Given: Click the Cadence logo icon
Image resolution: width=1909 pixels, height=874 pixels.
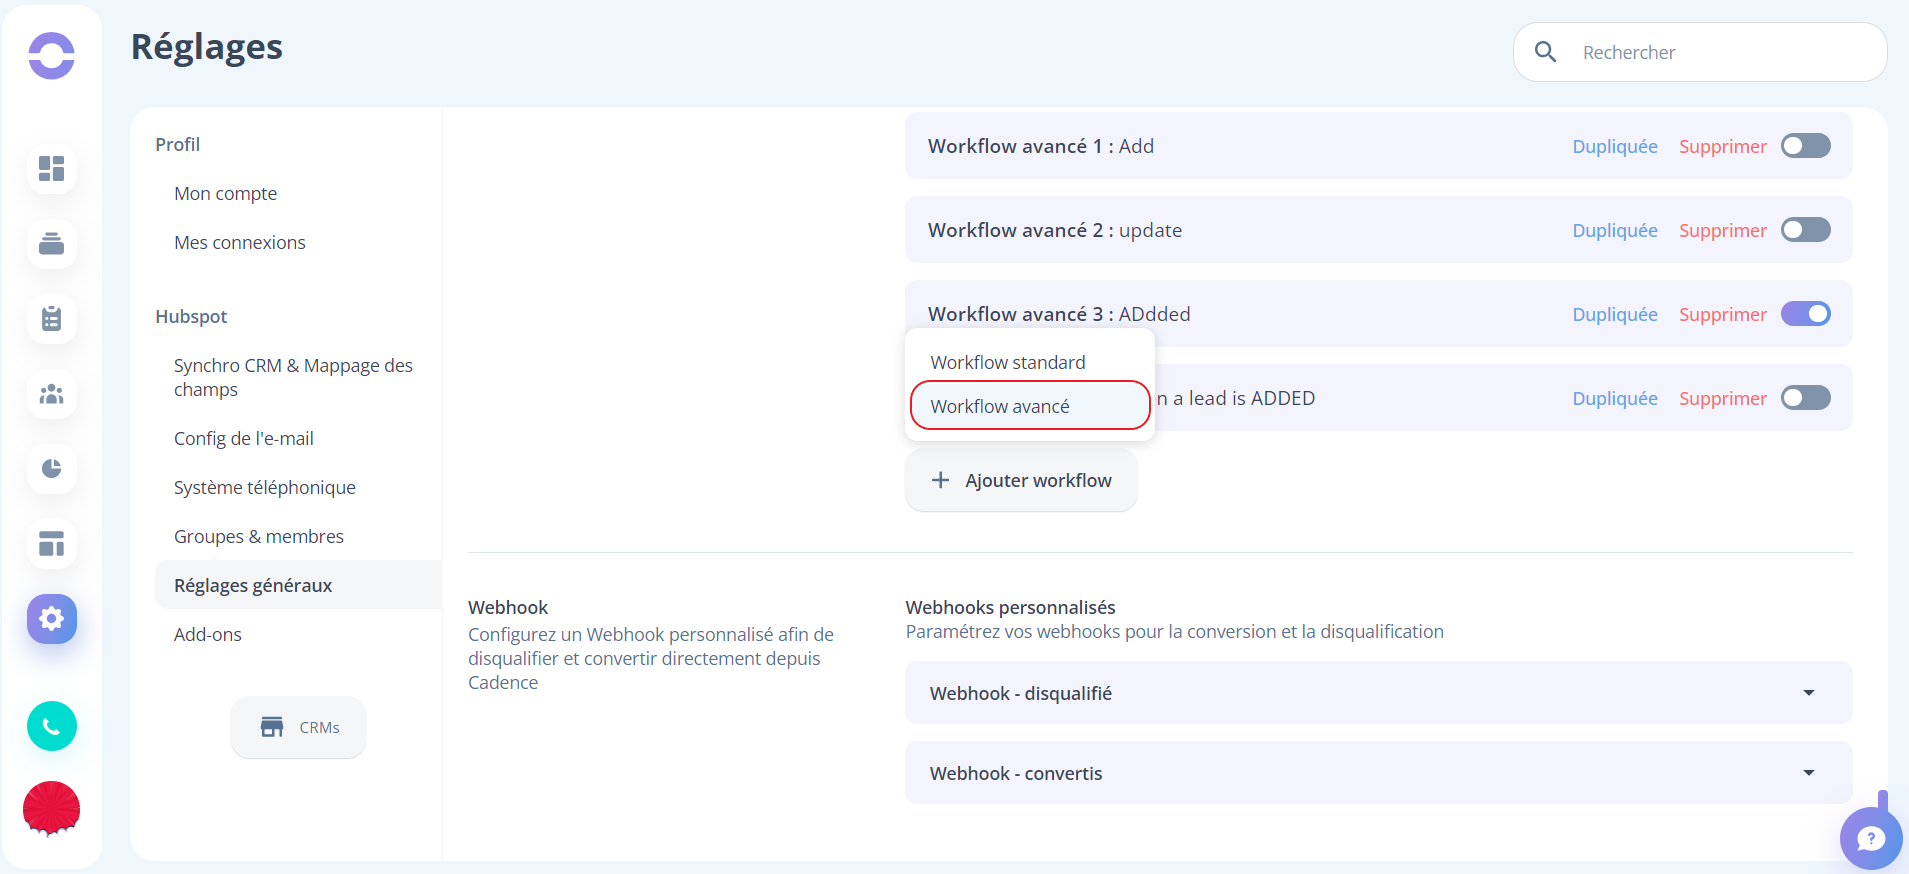Looking at the screenshot, I should (51, 55).
